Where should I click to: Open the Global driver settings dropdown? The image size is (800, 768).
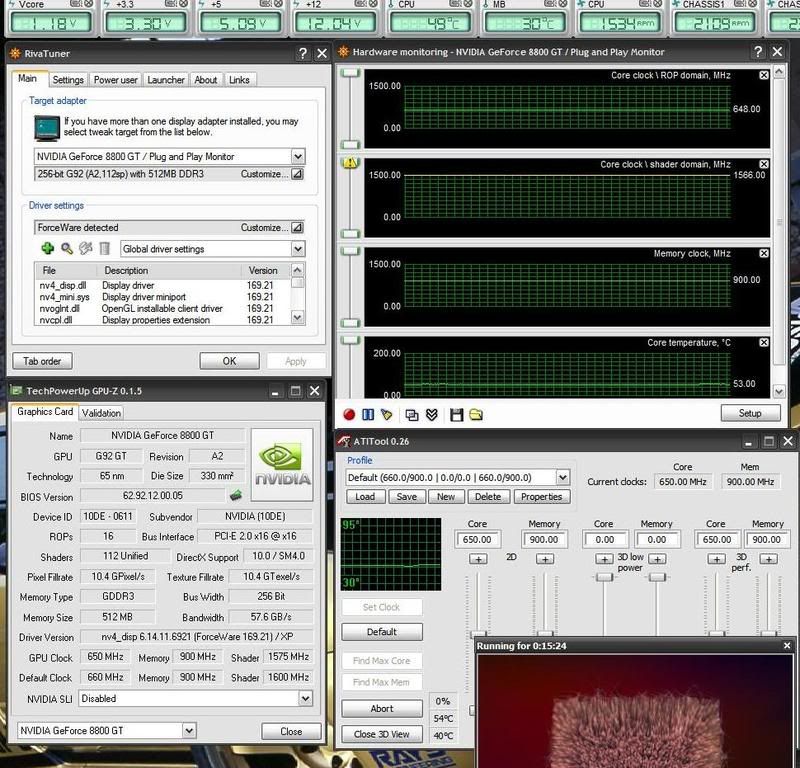[x=297, y=249]
